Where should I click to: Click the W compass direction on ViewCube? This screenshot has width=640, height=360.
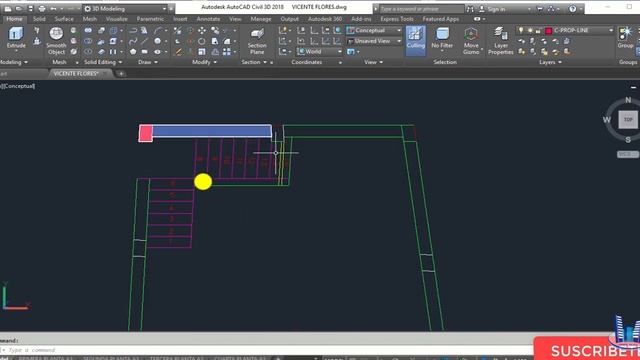pos(607,120)
